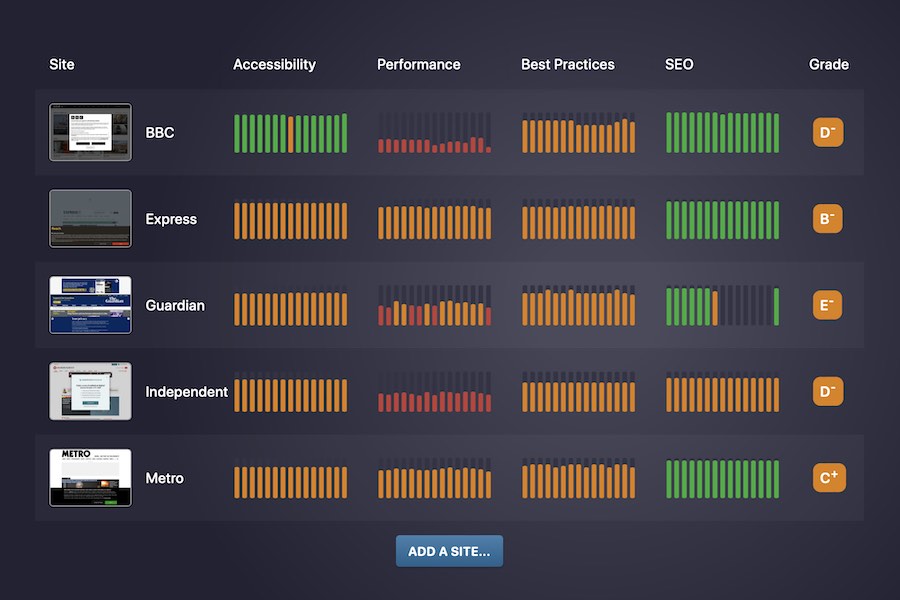
Task: Select the Guardian site name
Action: [x=175, y=305]
